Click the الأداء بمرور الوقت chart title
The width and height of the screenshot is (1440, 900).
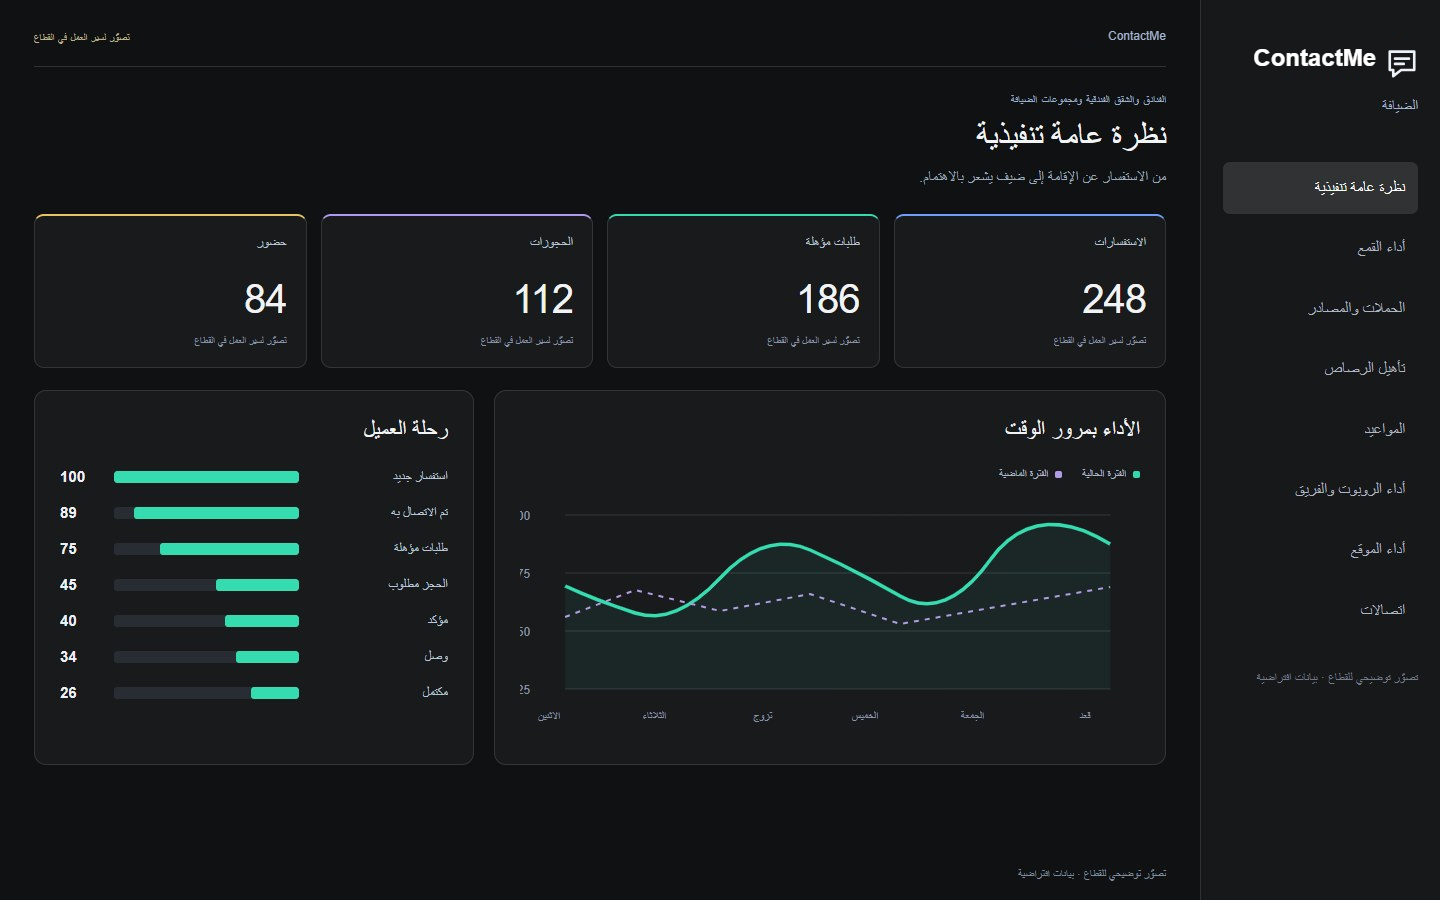pos(1072,428)
